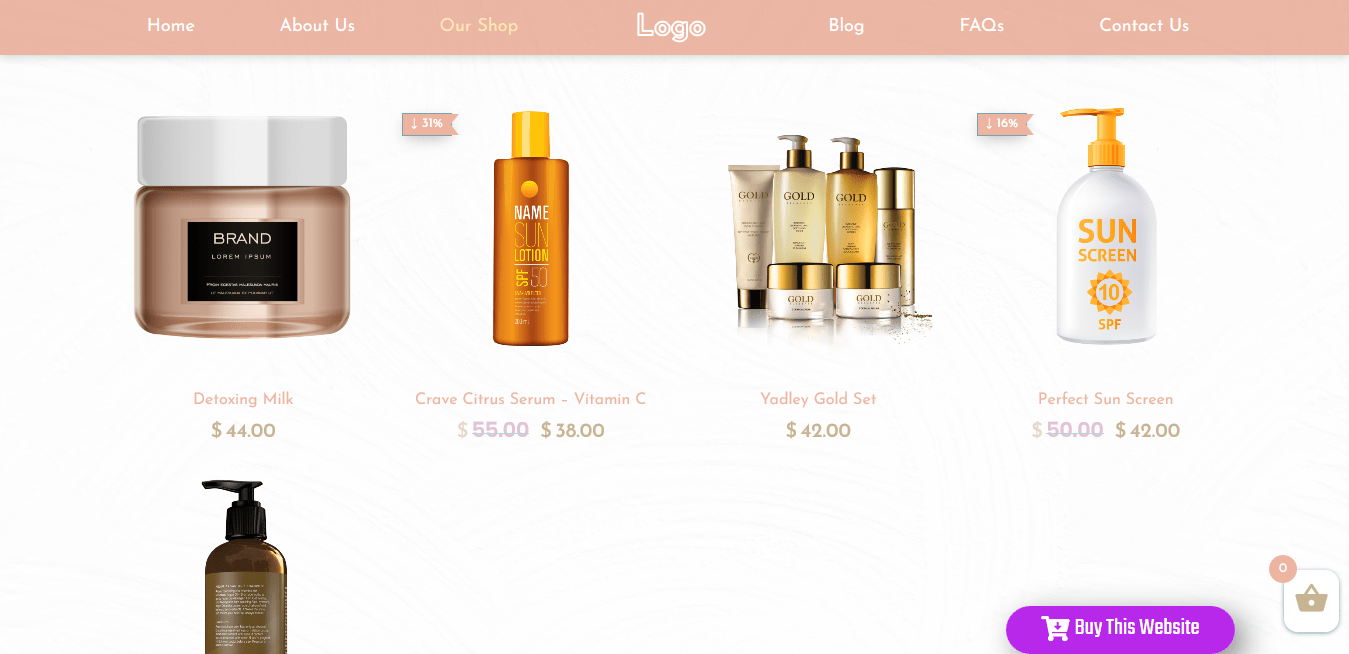This screenshot has height=654, width=1349.
Task: Open the Contact Us page
Action: (1144, 26)
